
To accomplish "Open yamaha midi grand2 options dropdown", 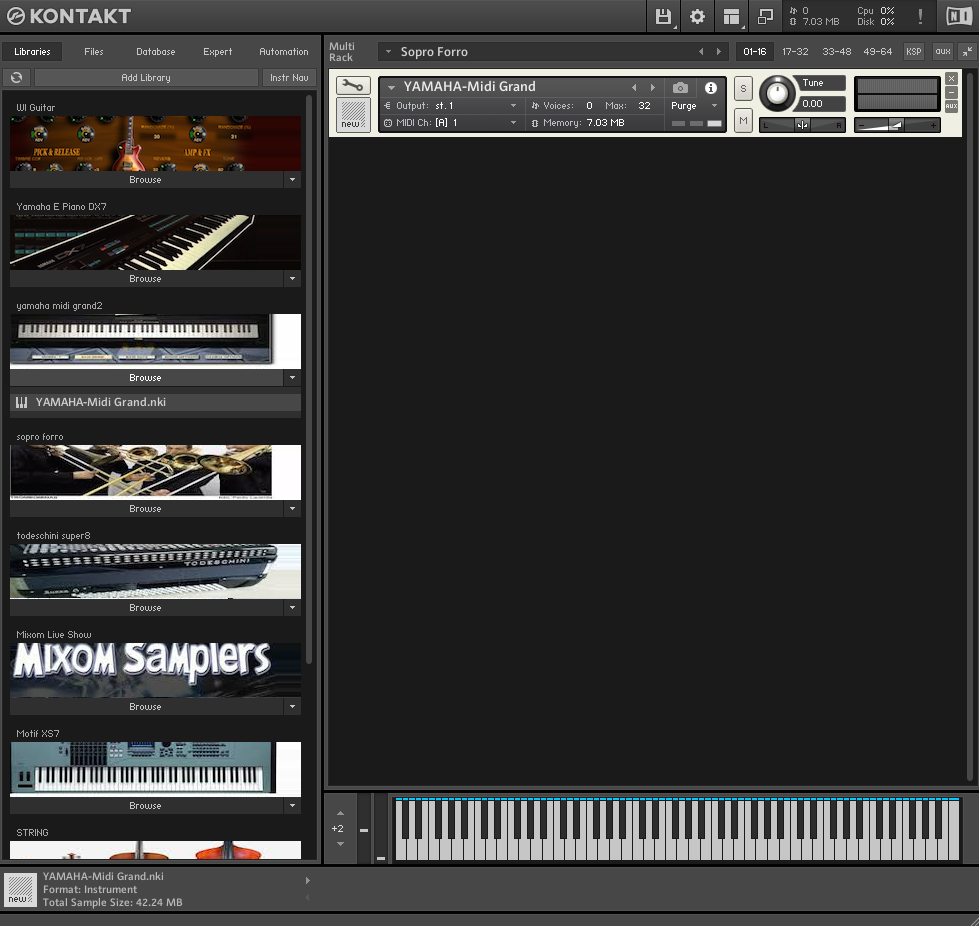I will pyautogui.click(x=292, y=378).
